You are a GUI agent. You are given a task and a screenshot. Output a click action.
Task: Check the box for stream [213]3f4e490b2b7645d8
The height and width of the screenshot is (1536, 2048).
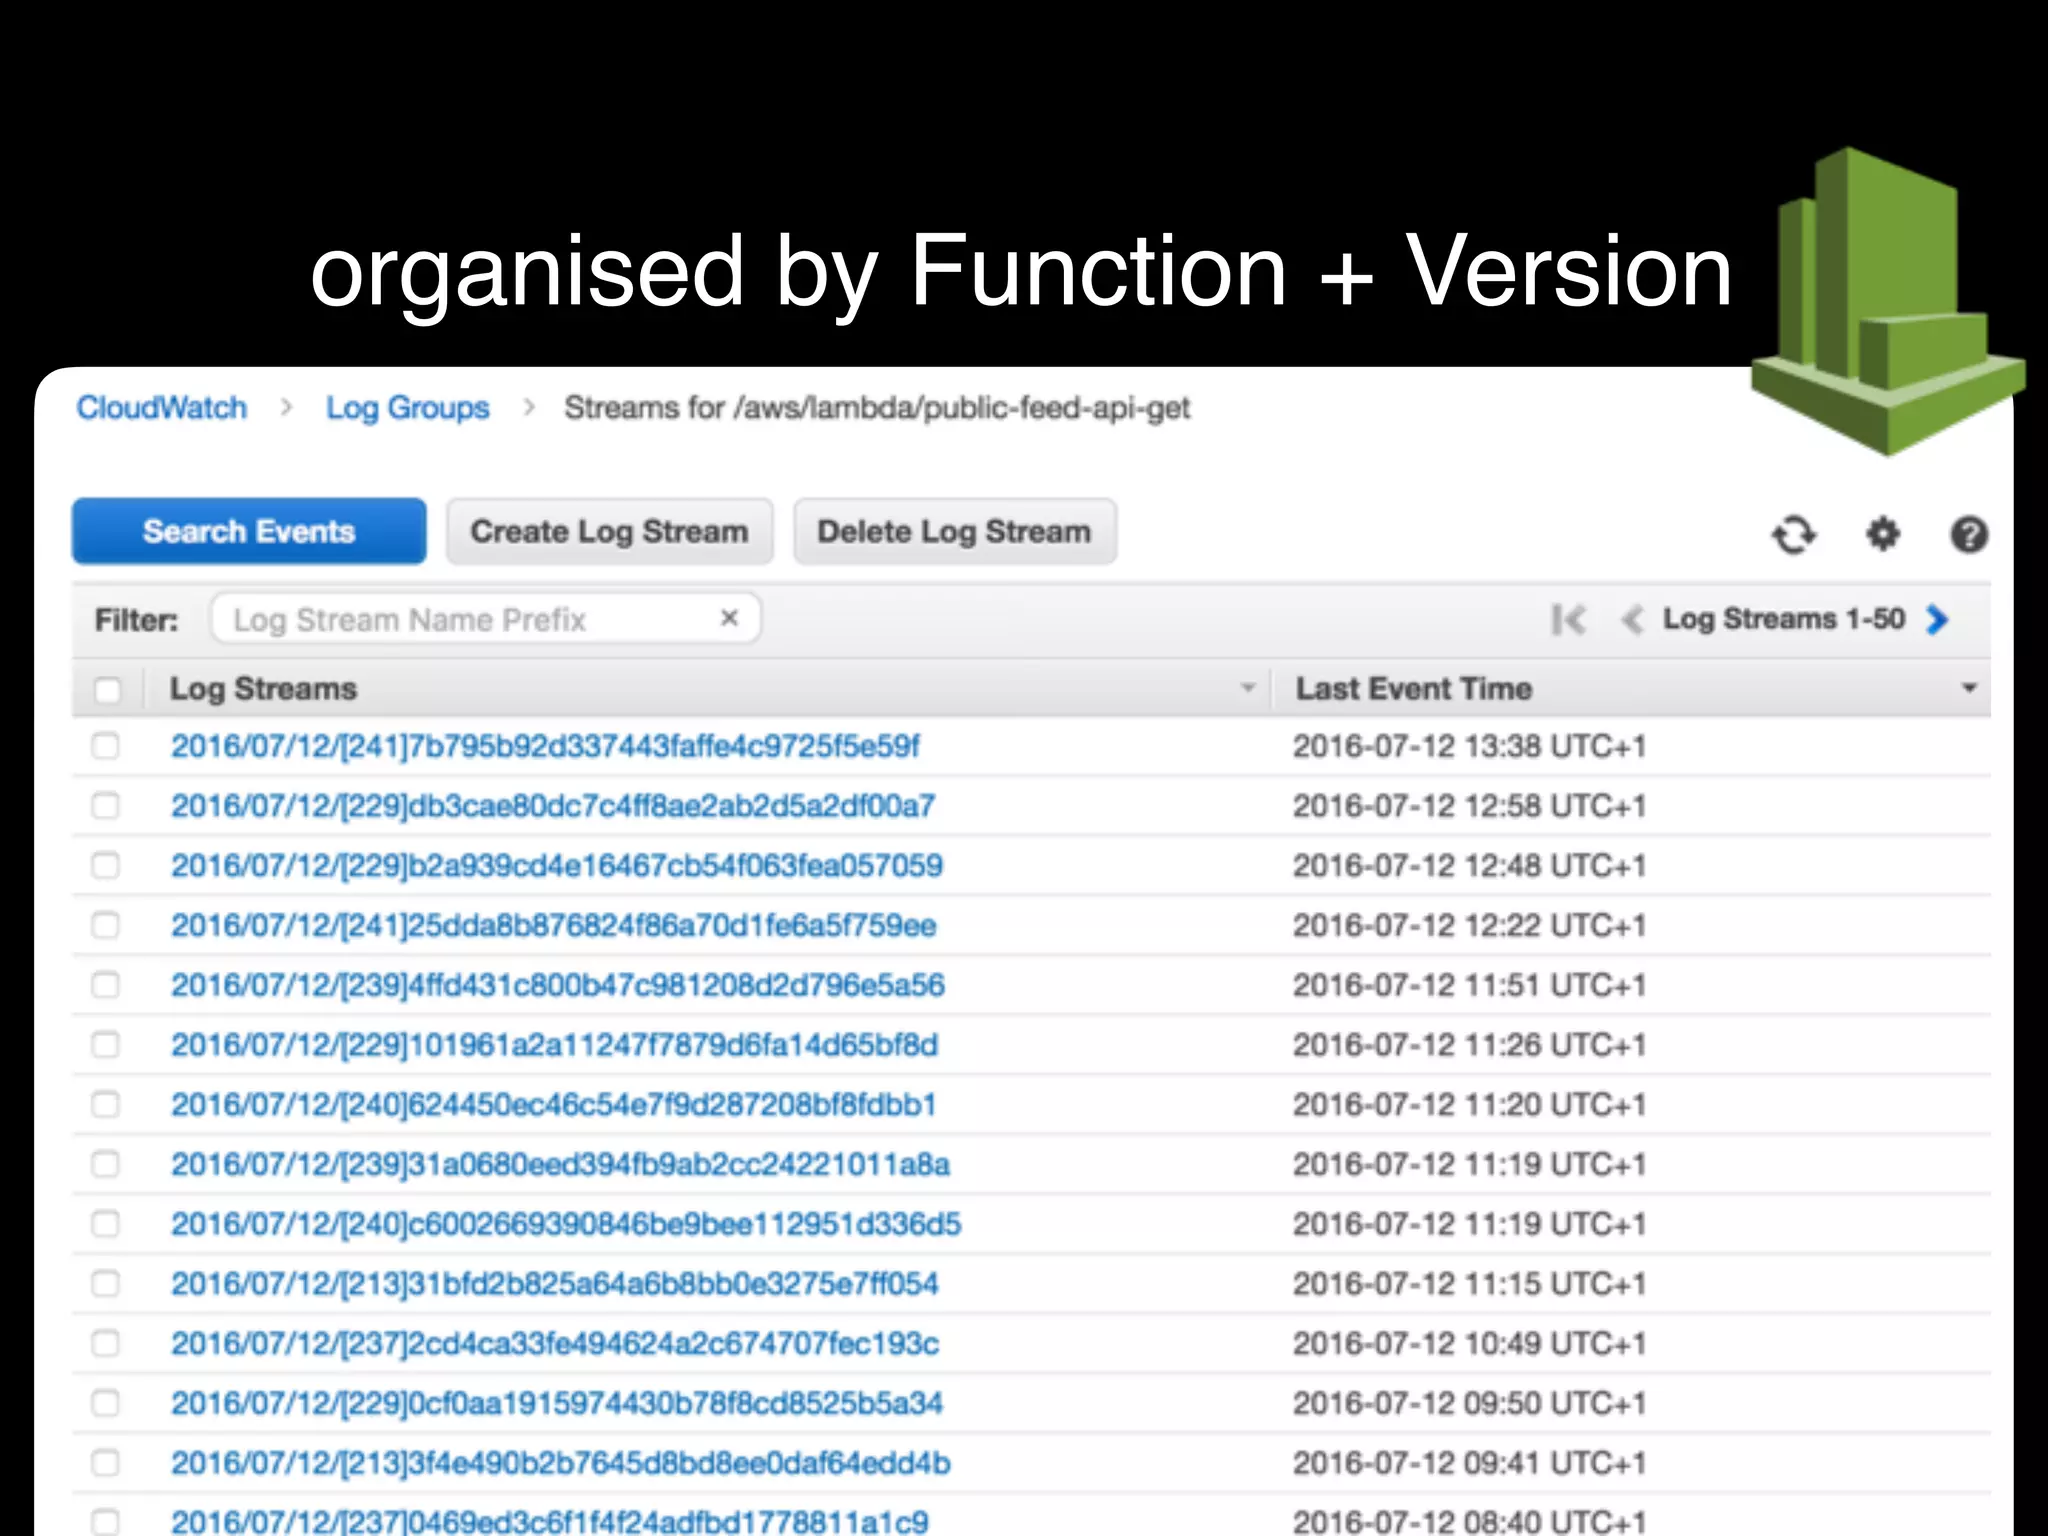pyautogui.click(x=106, y=1463)
